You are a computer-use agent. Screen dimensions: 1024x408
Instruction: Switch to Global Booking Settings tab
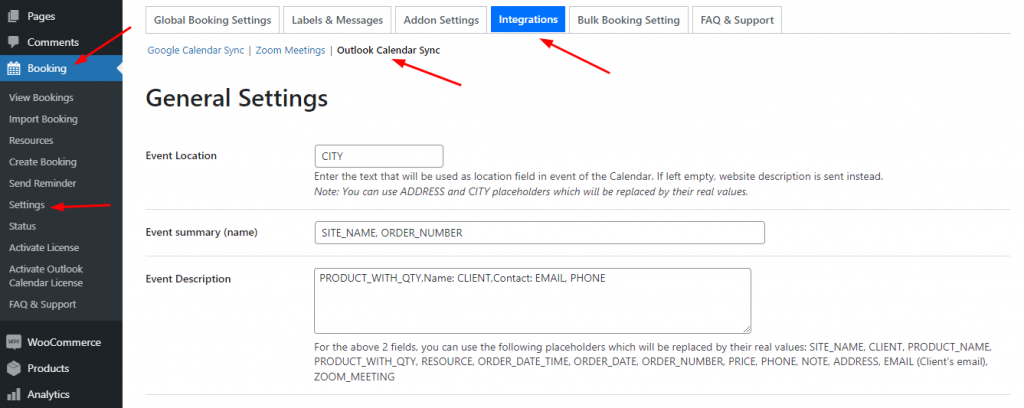(212, 20)
